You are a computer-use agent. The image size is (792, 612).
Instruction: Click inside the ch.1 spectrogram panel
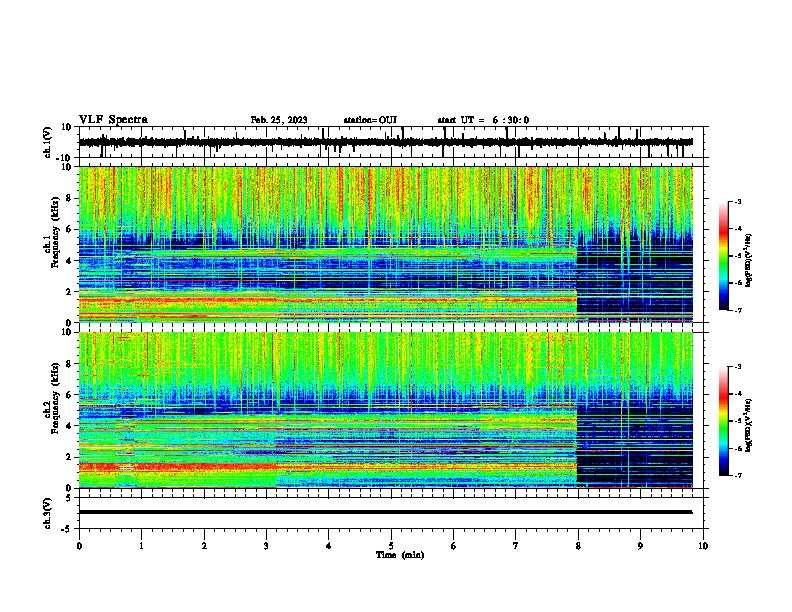pos(385,244)
